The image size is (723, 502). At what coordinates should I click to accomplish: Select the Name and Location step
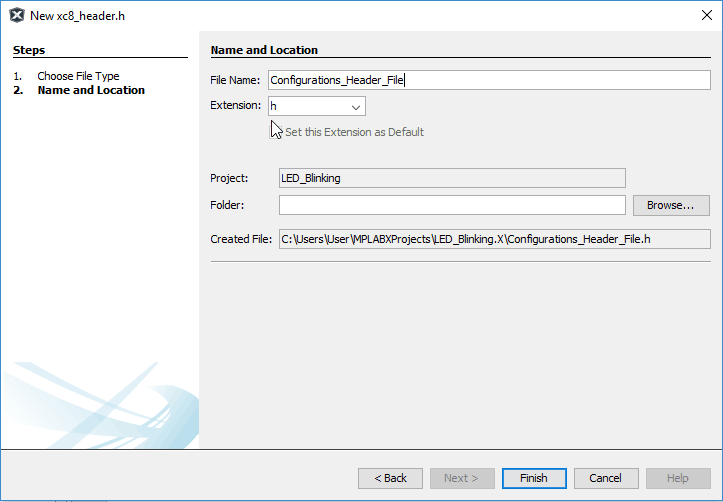point(91,90)
